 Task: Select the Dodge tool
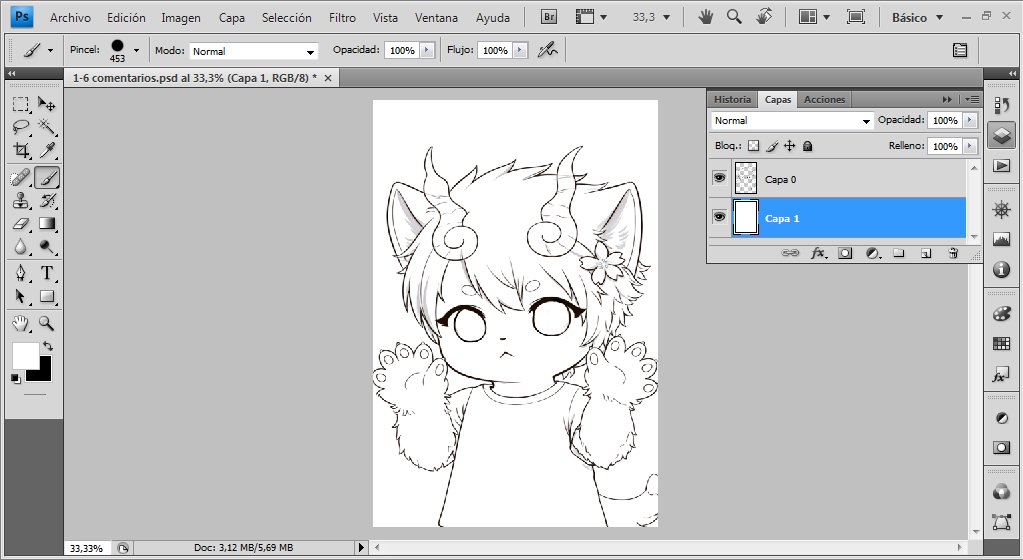[x=46, y=247]
